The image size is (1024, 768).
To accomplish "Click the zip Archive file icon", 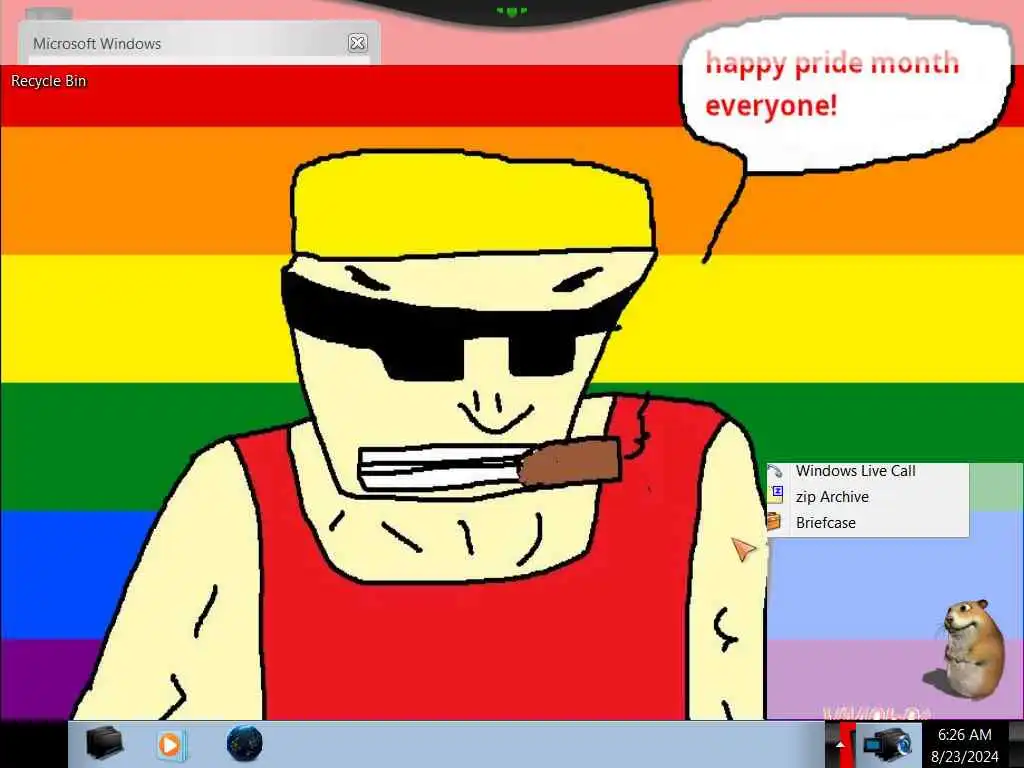I will 776,494.
